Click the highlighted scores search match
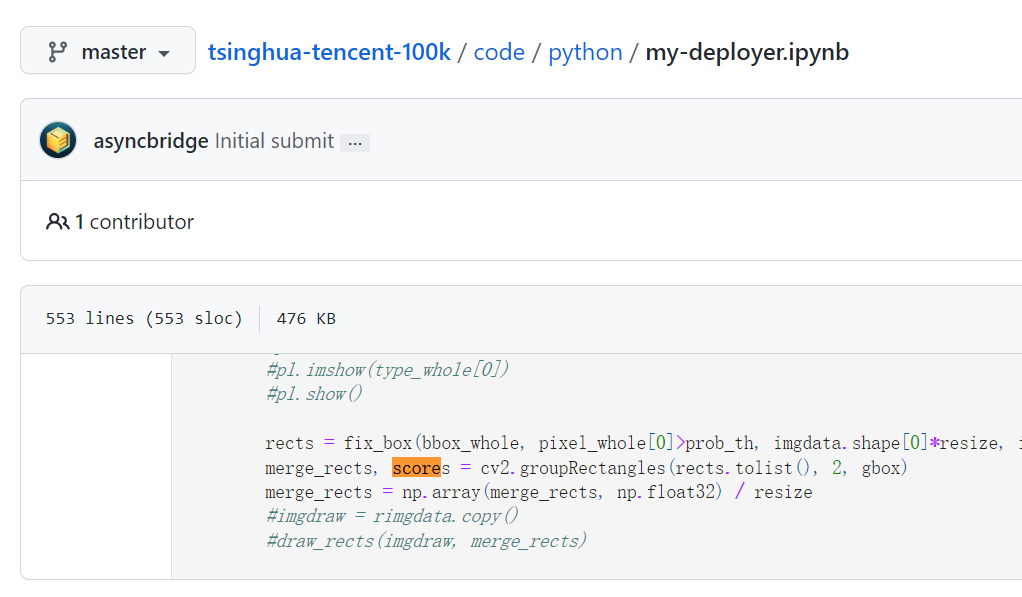Viewport: 1022px width, 597px height. tap(417, 468)
